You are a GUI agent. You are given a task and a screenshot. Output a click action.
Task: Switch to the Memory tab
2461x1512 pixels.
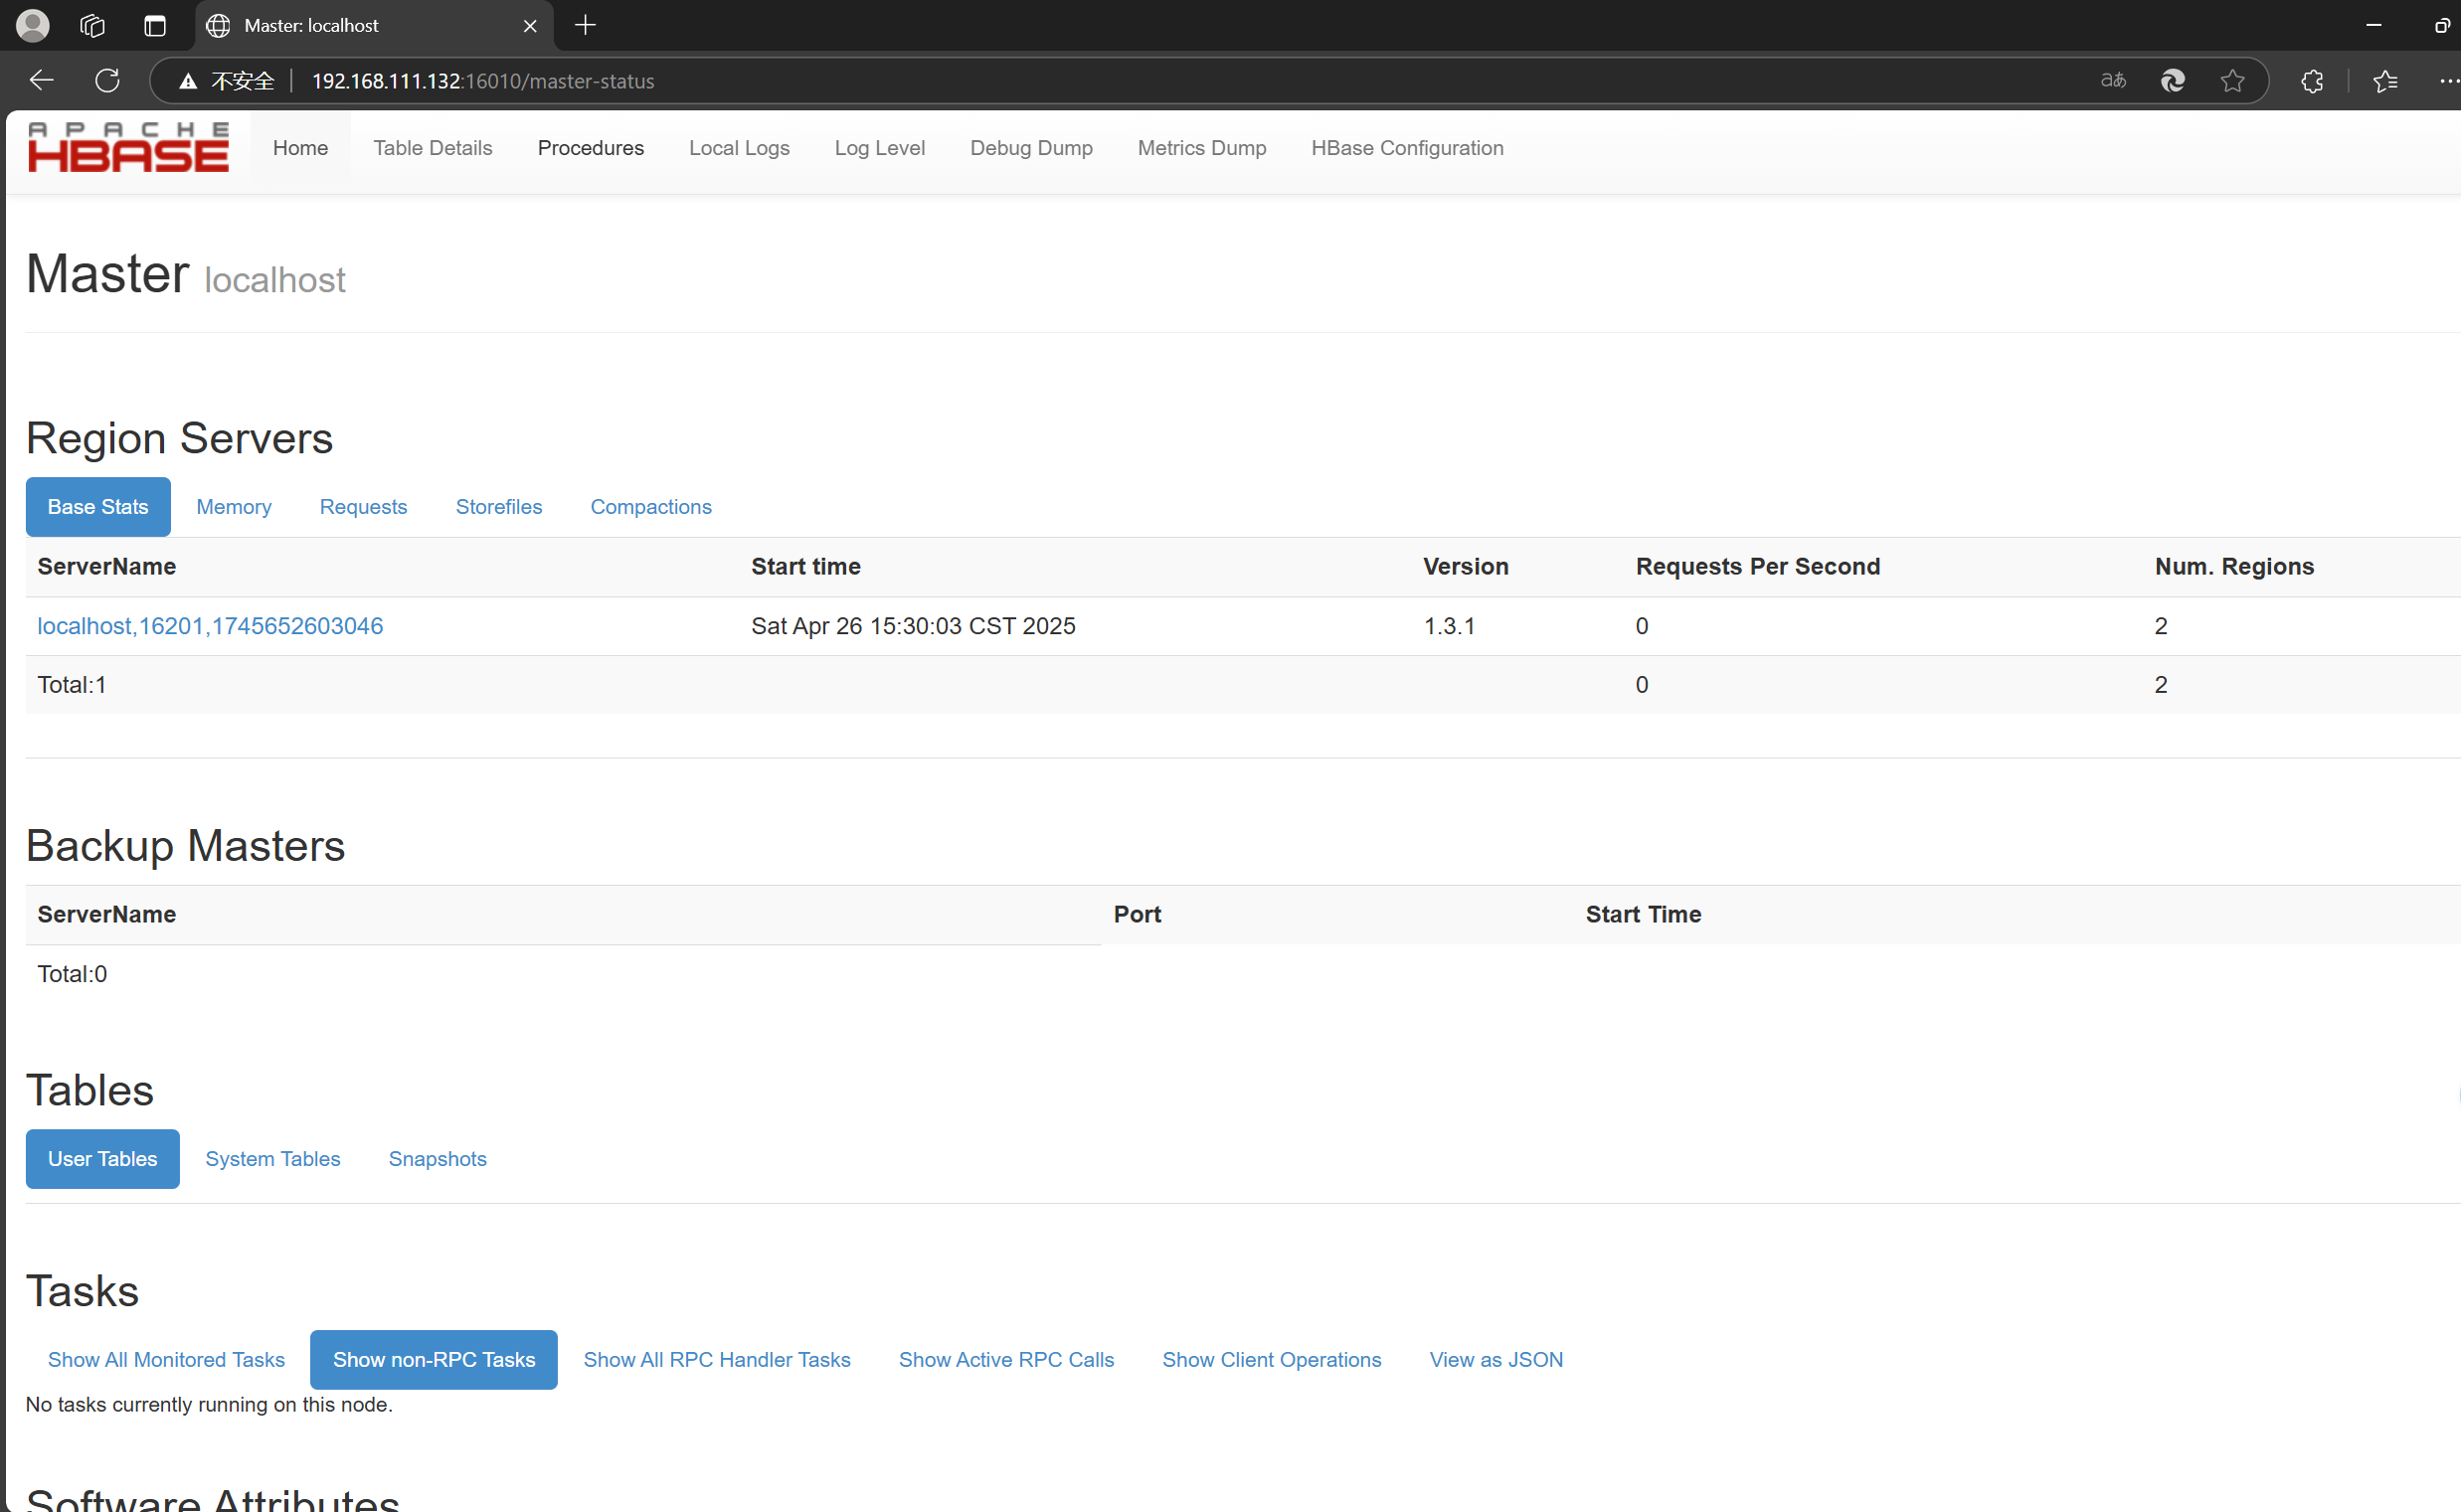(233, 507)
